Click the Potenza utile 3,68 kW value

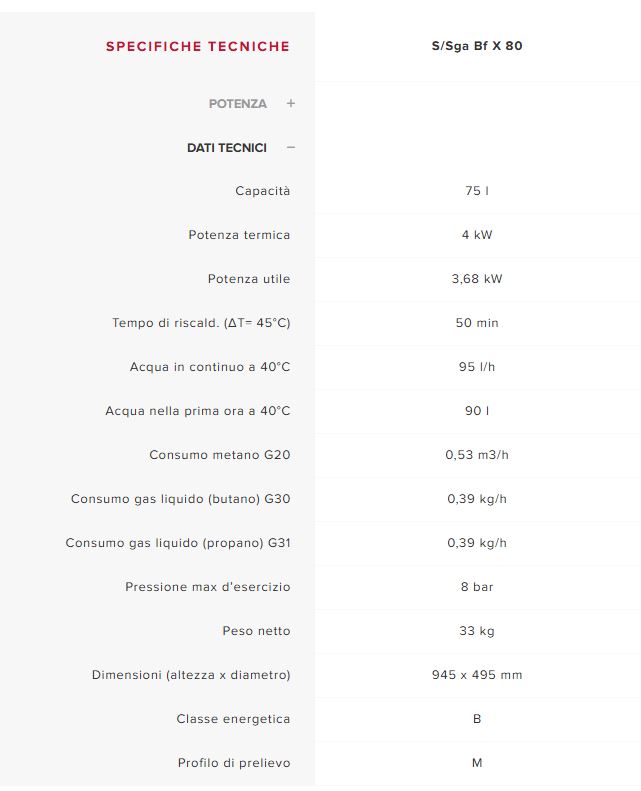click(x=477, y=279)
